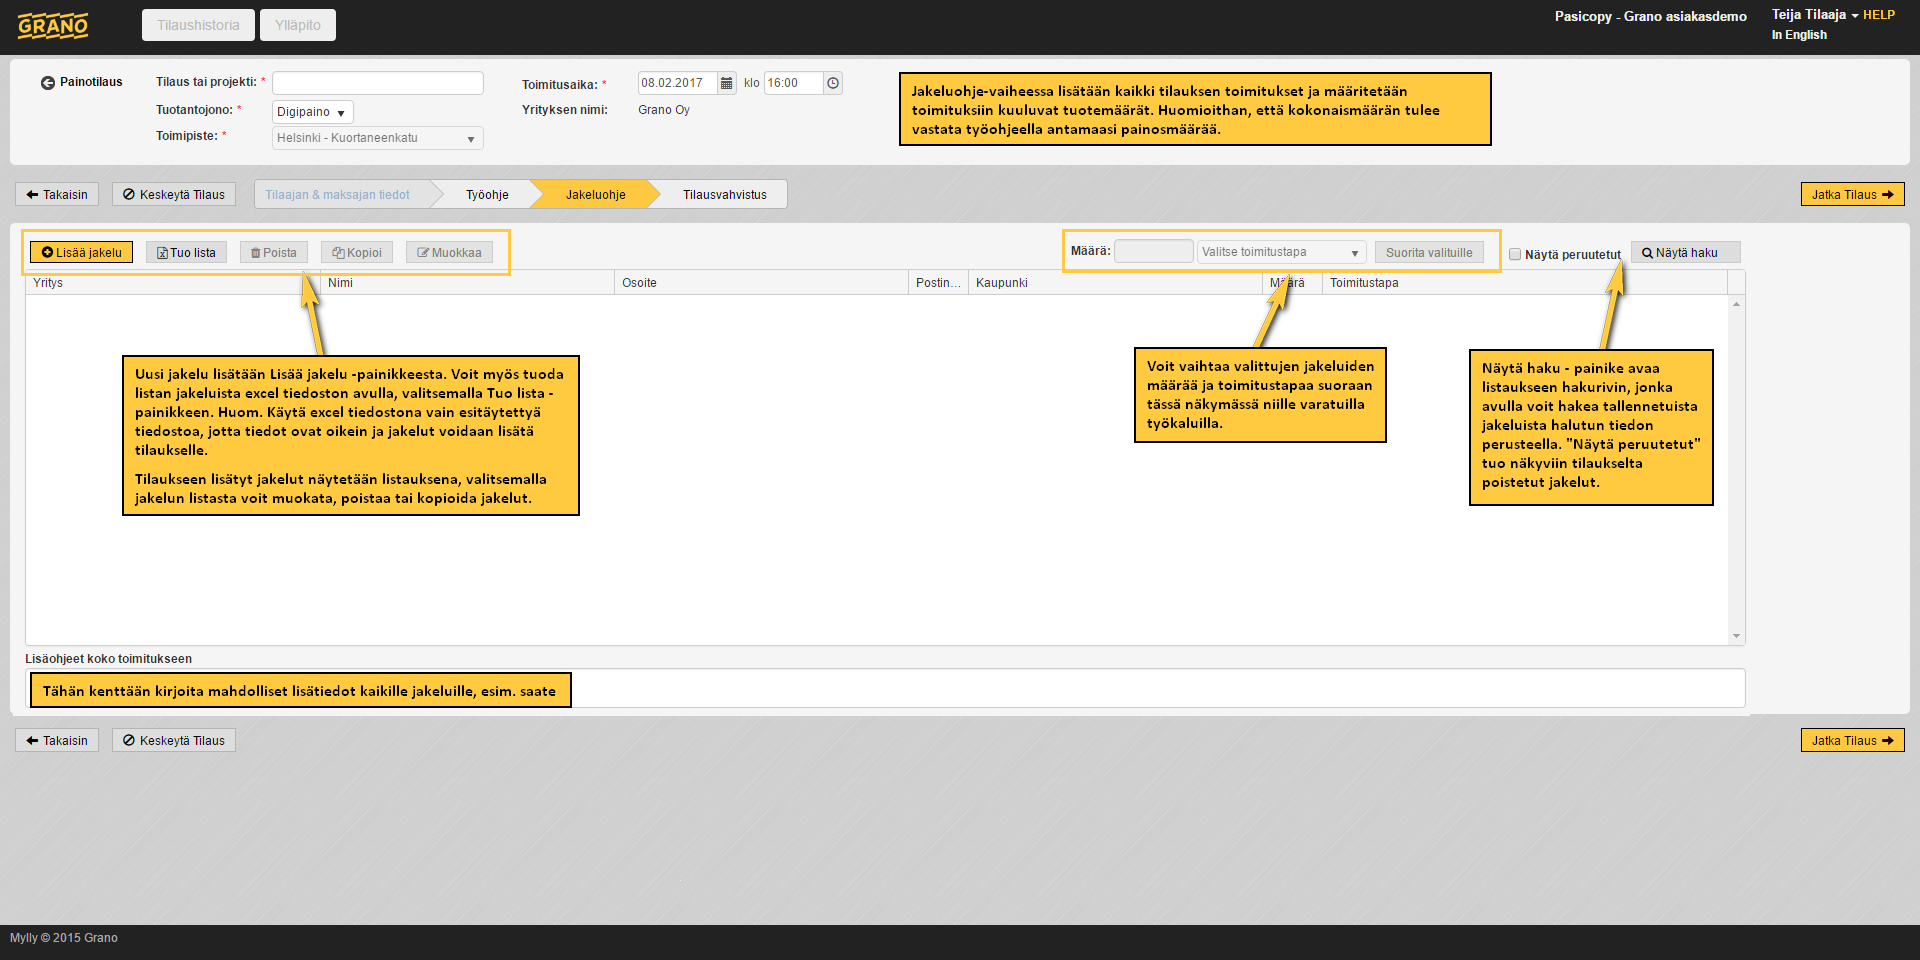Open the clock time picker icon
Image resolution: width=1920 pixels, height=960 pixels.
[833, 83]
